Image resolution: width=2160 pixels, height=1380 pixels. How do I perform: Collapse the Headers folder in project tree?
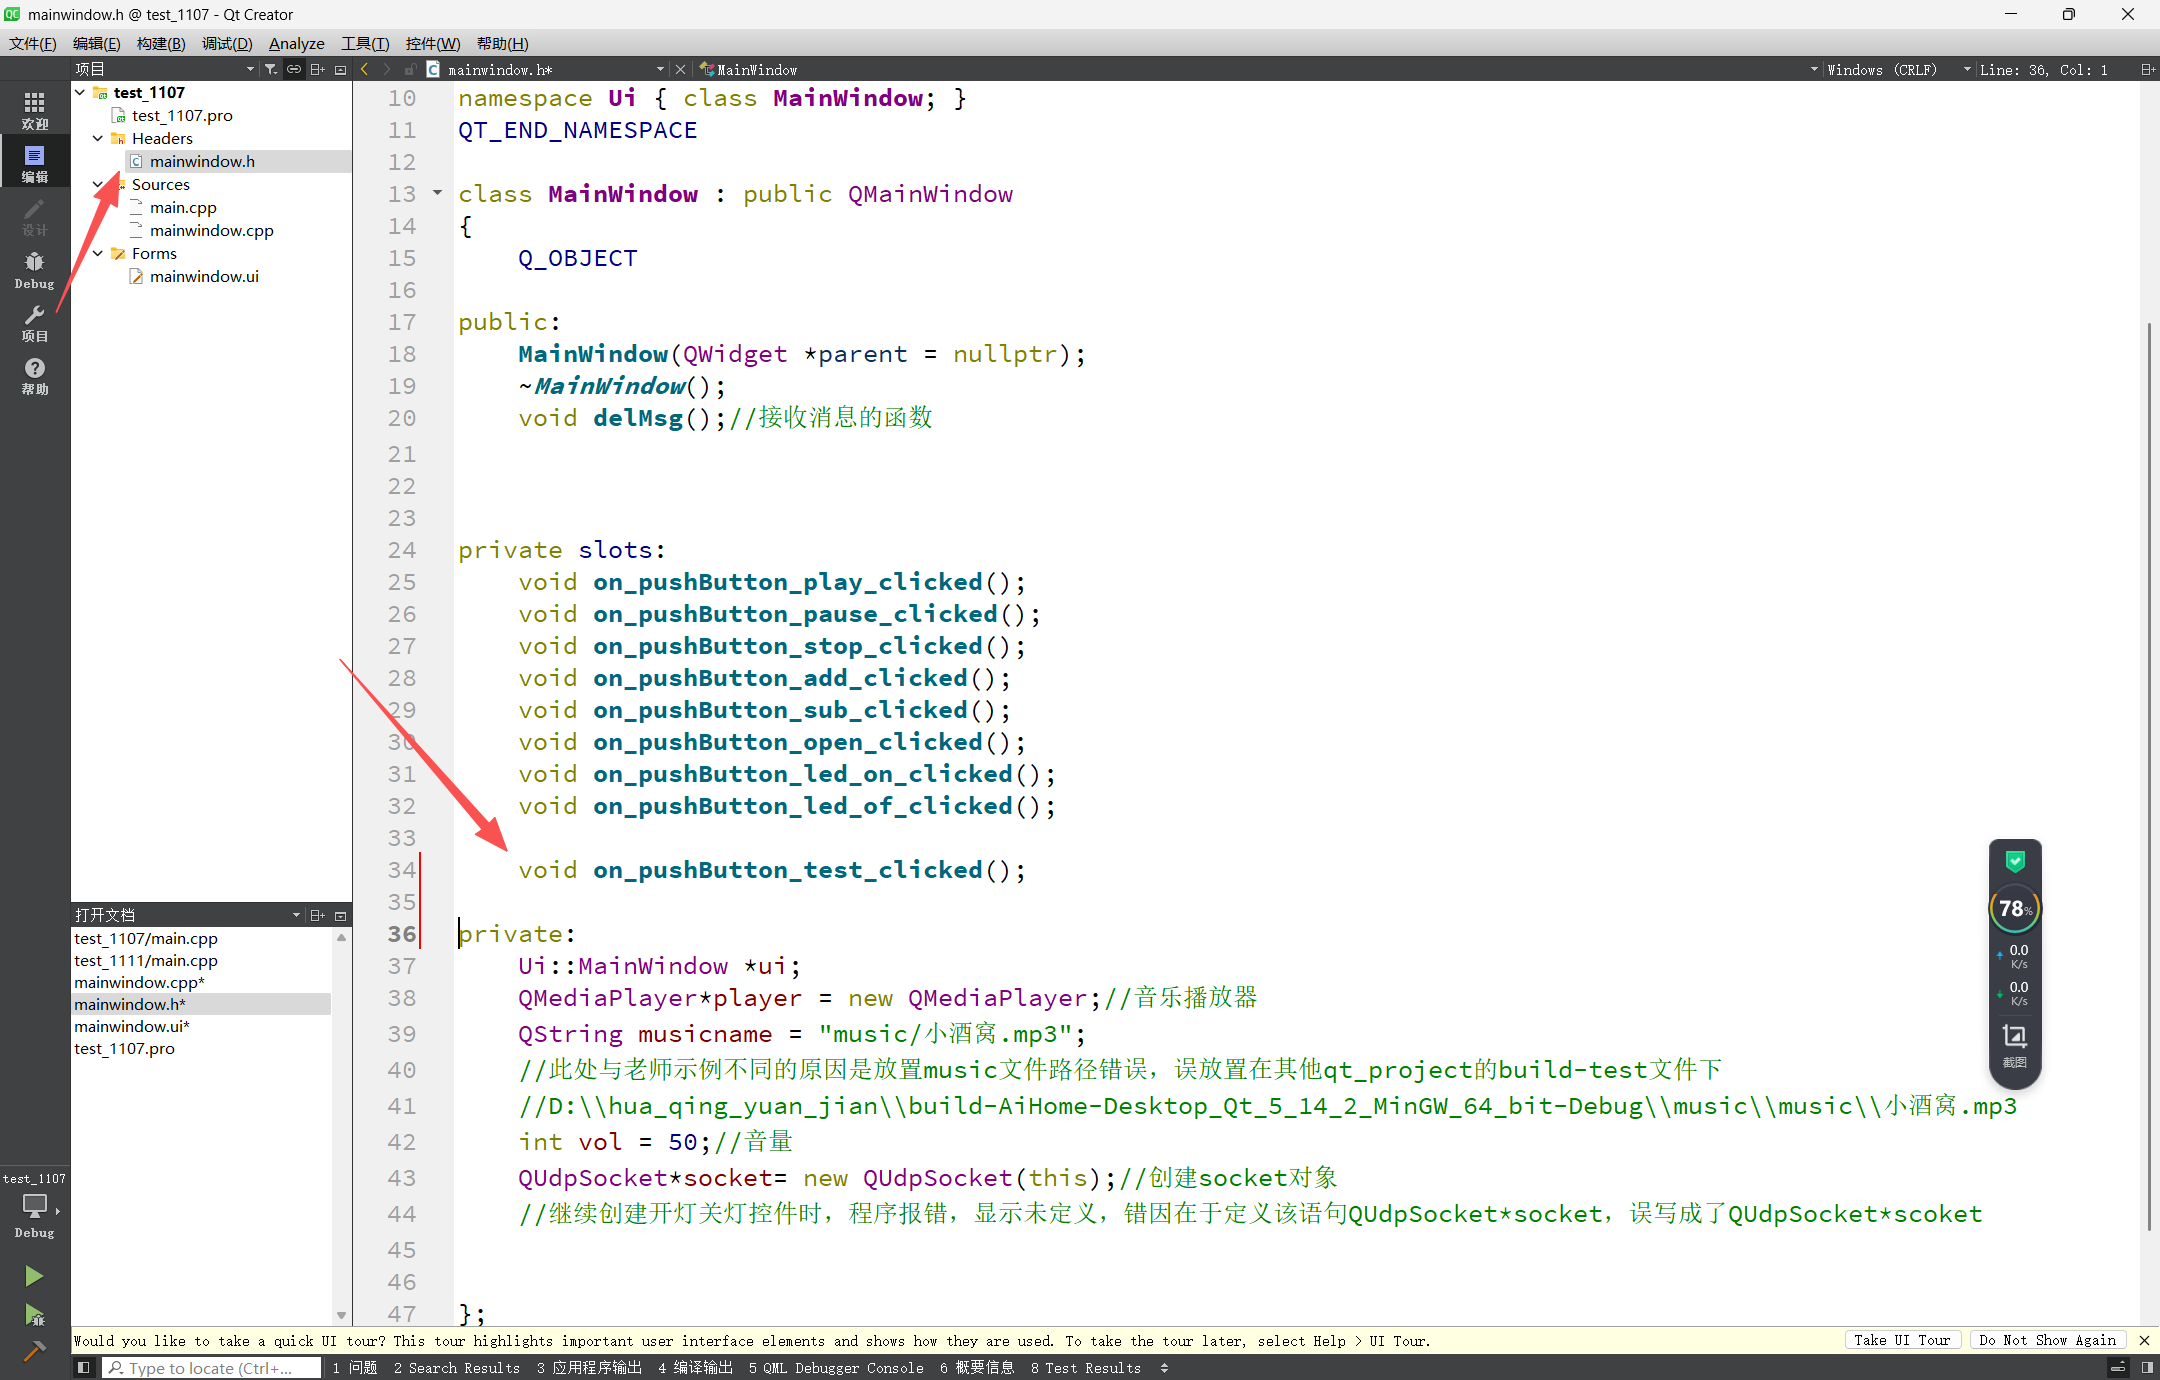click(98, 138)
